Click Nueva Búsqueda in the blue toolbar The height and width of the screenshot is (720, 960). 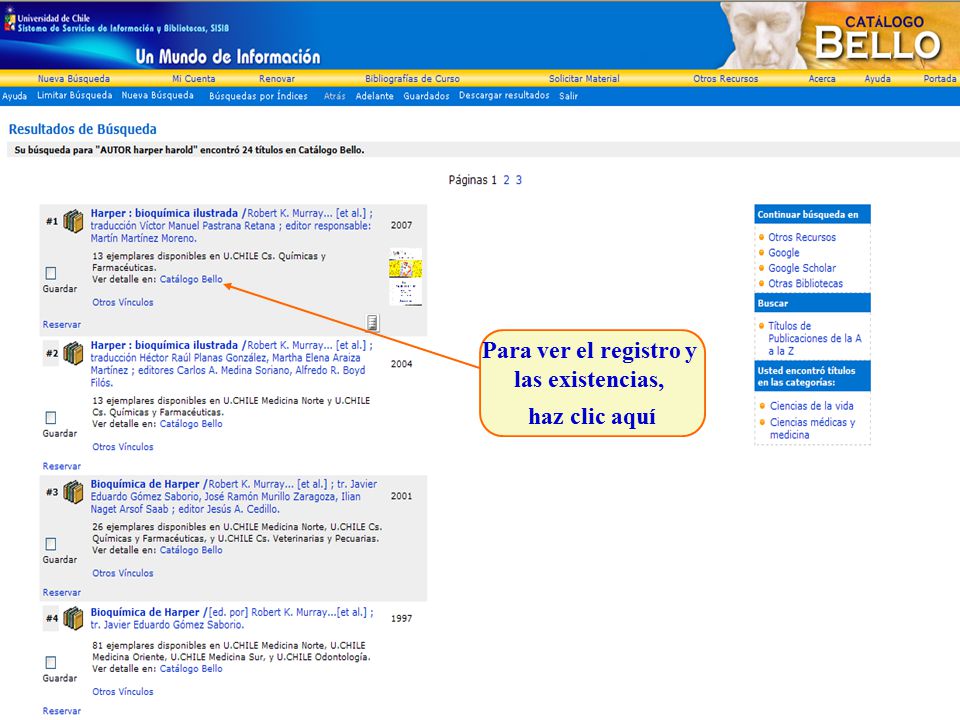157,96
